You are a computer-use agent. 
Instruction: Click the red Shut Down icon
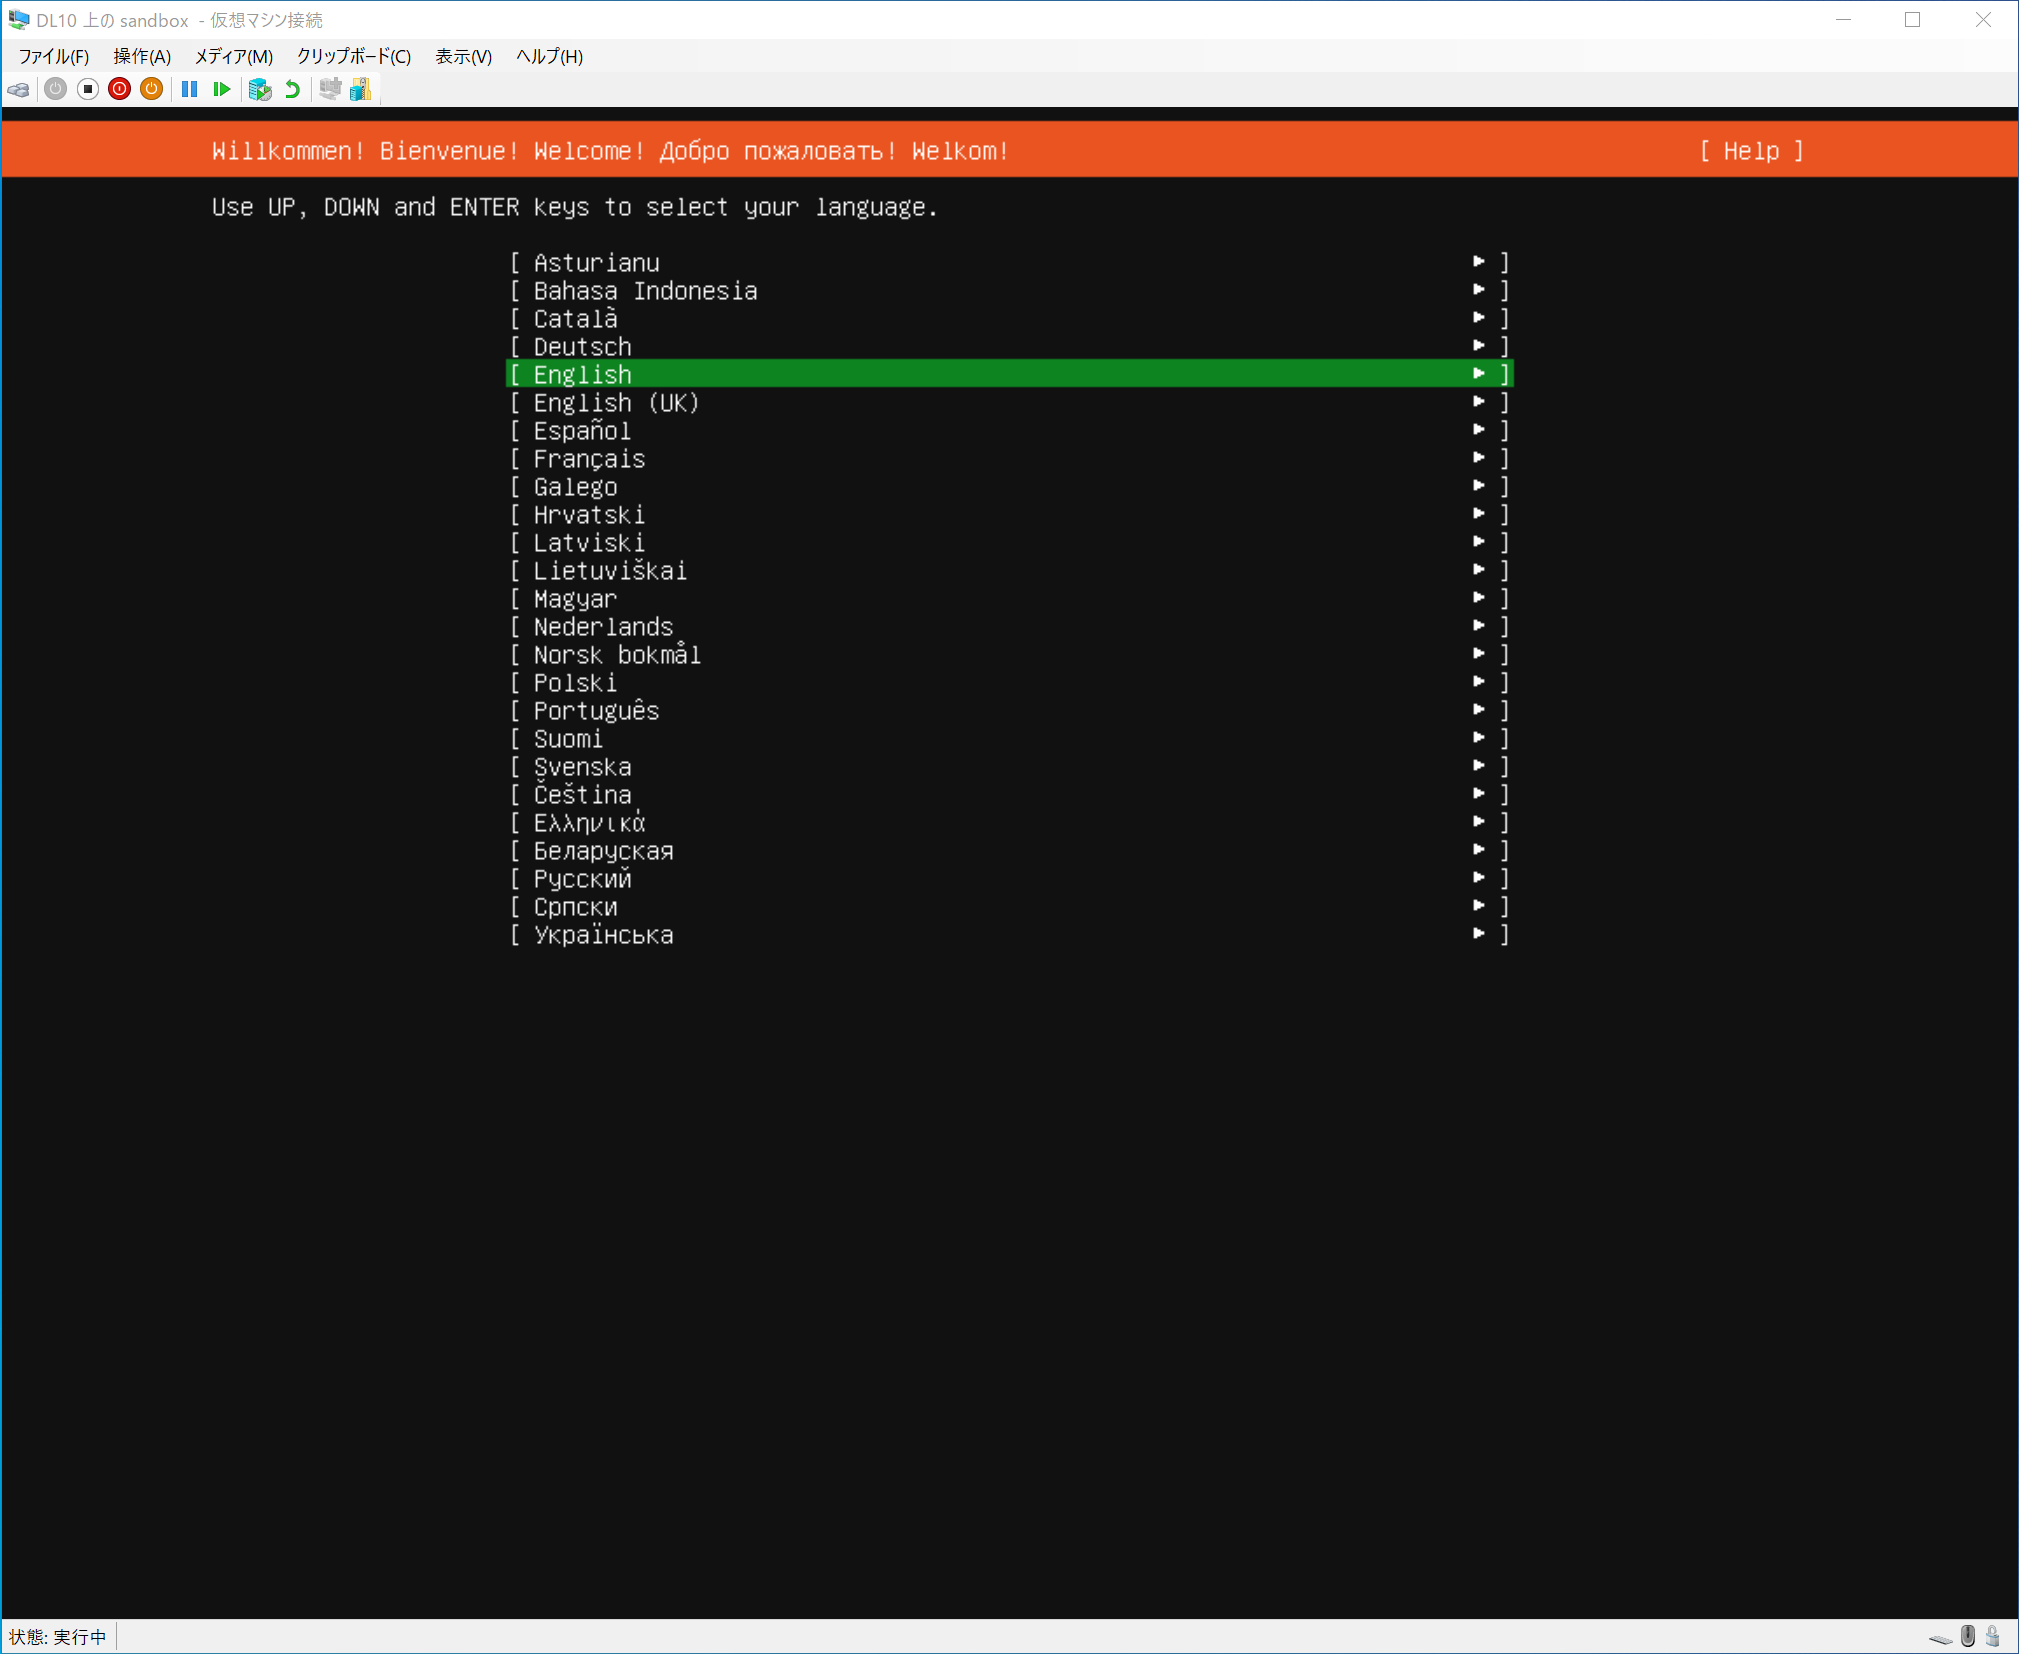point(120,90)
